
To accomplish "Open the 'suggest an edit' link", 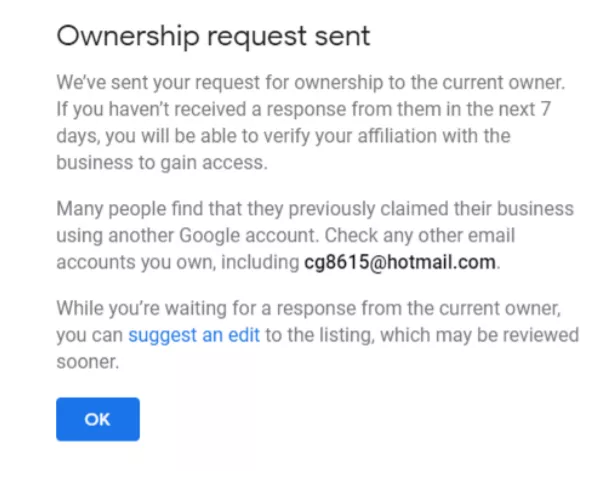I will [194, 335].
